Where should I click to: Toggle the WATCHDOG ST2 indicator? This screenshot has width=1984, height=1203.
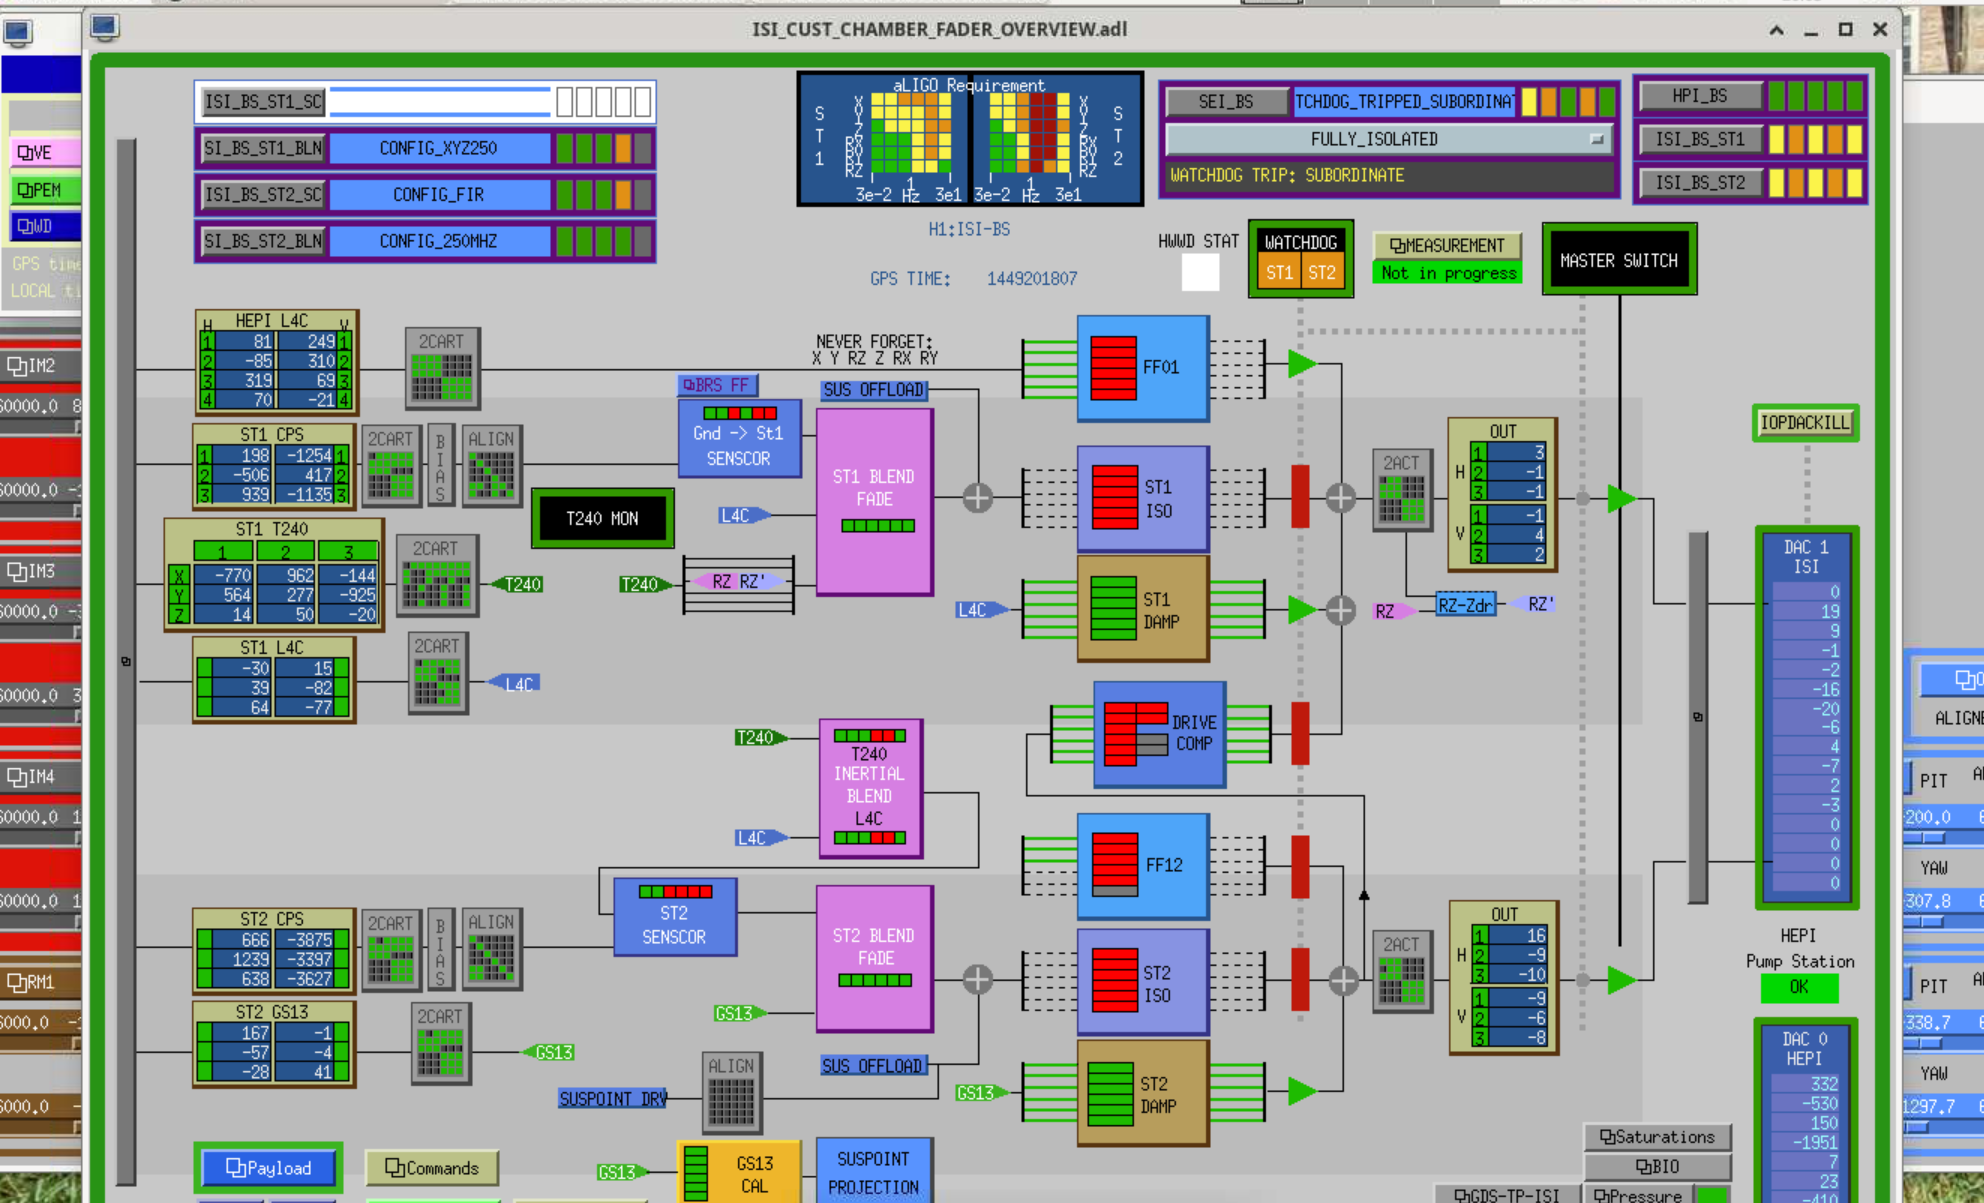(1322, 272)
